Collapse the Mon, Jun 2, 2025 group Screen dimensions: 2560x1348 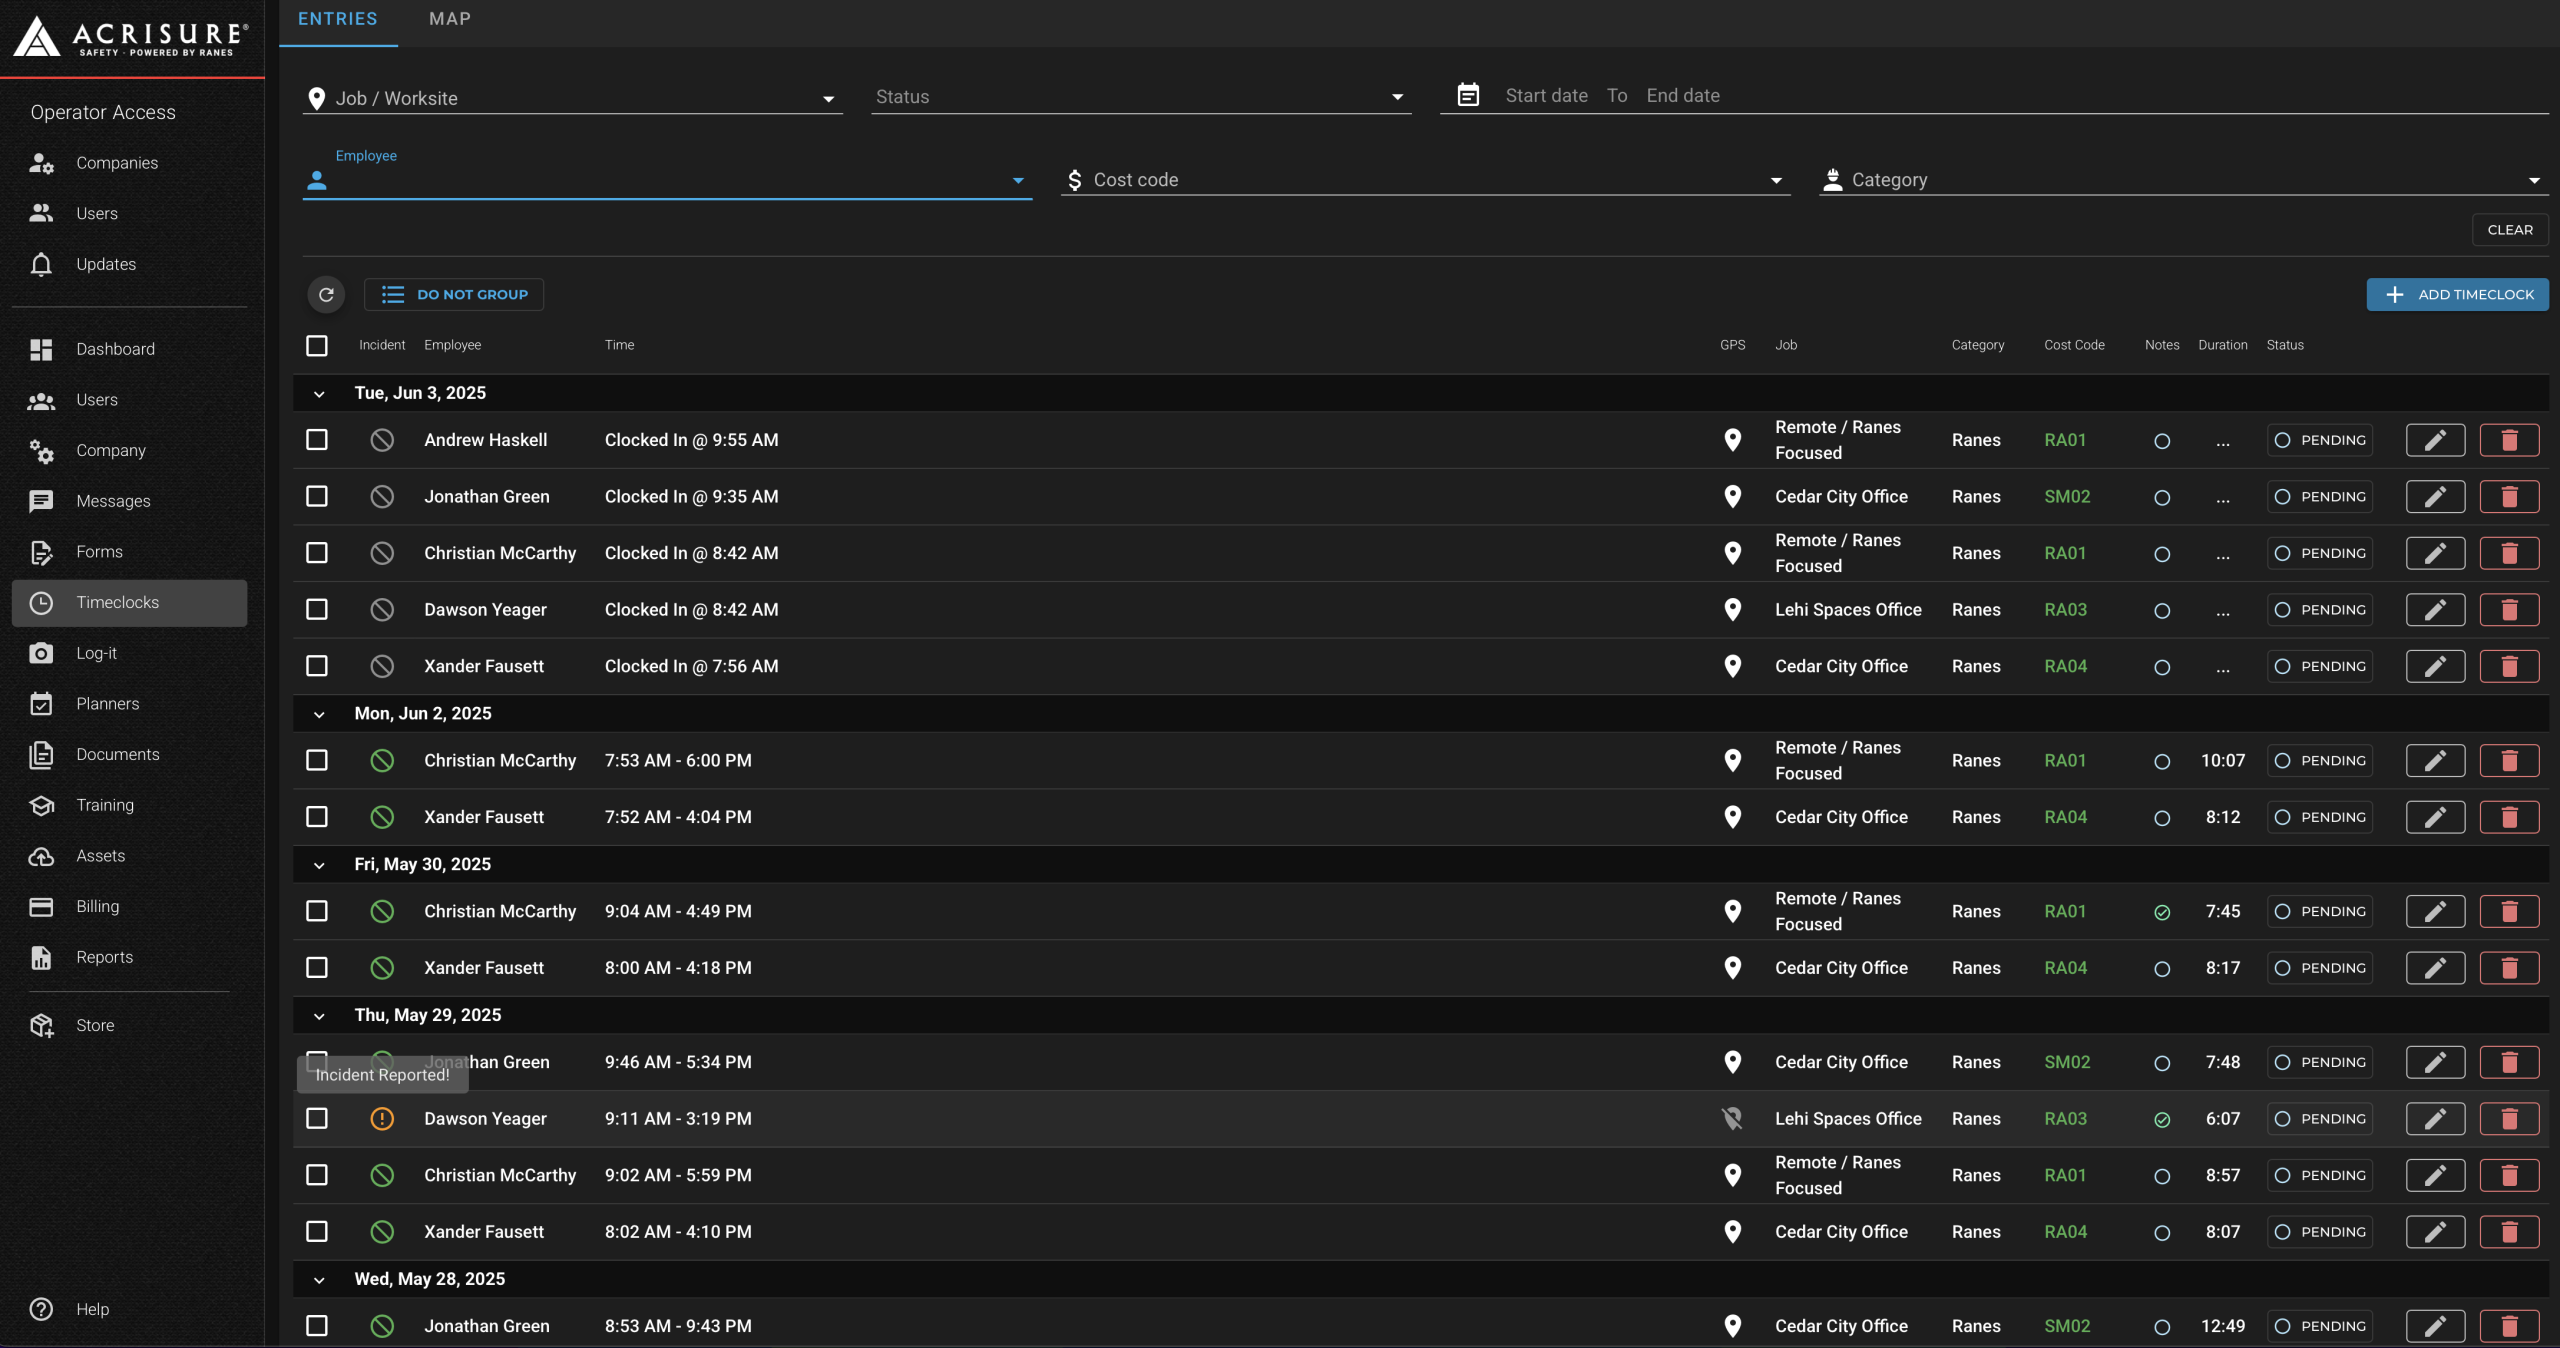pyautogui.click(x=319, y=714)
